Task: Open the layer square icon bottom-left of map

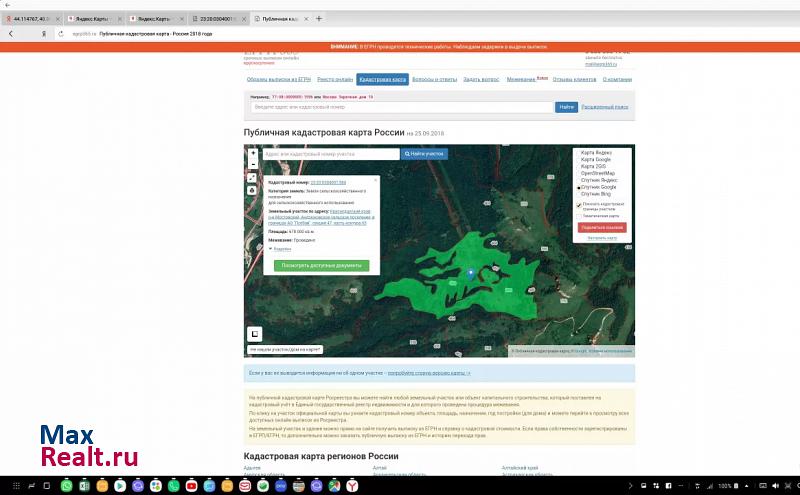Action: click(254, 334)
